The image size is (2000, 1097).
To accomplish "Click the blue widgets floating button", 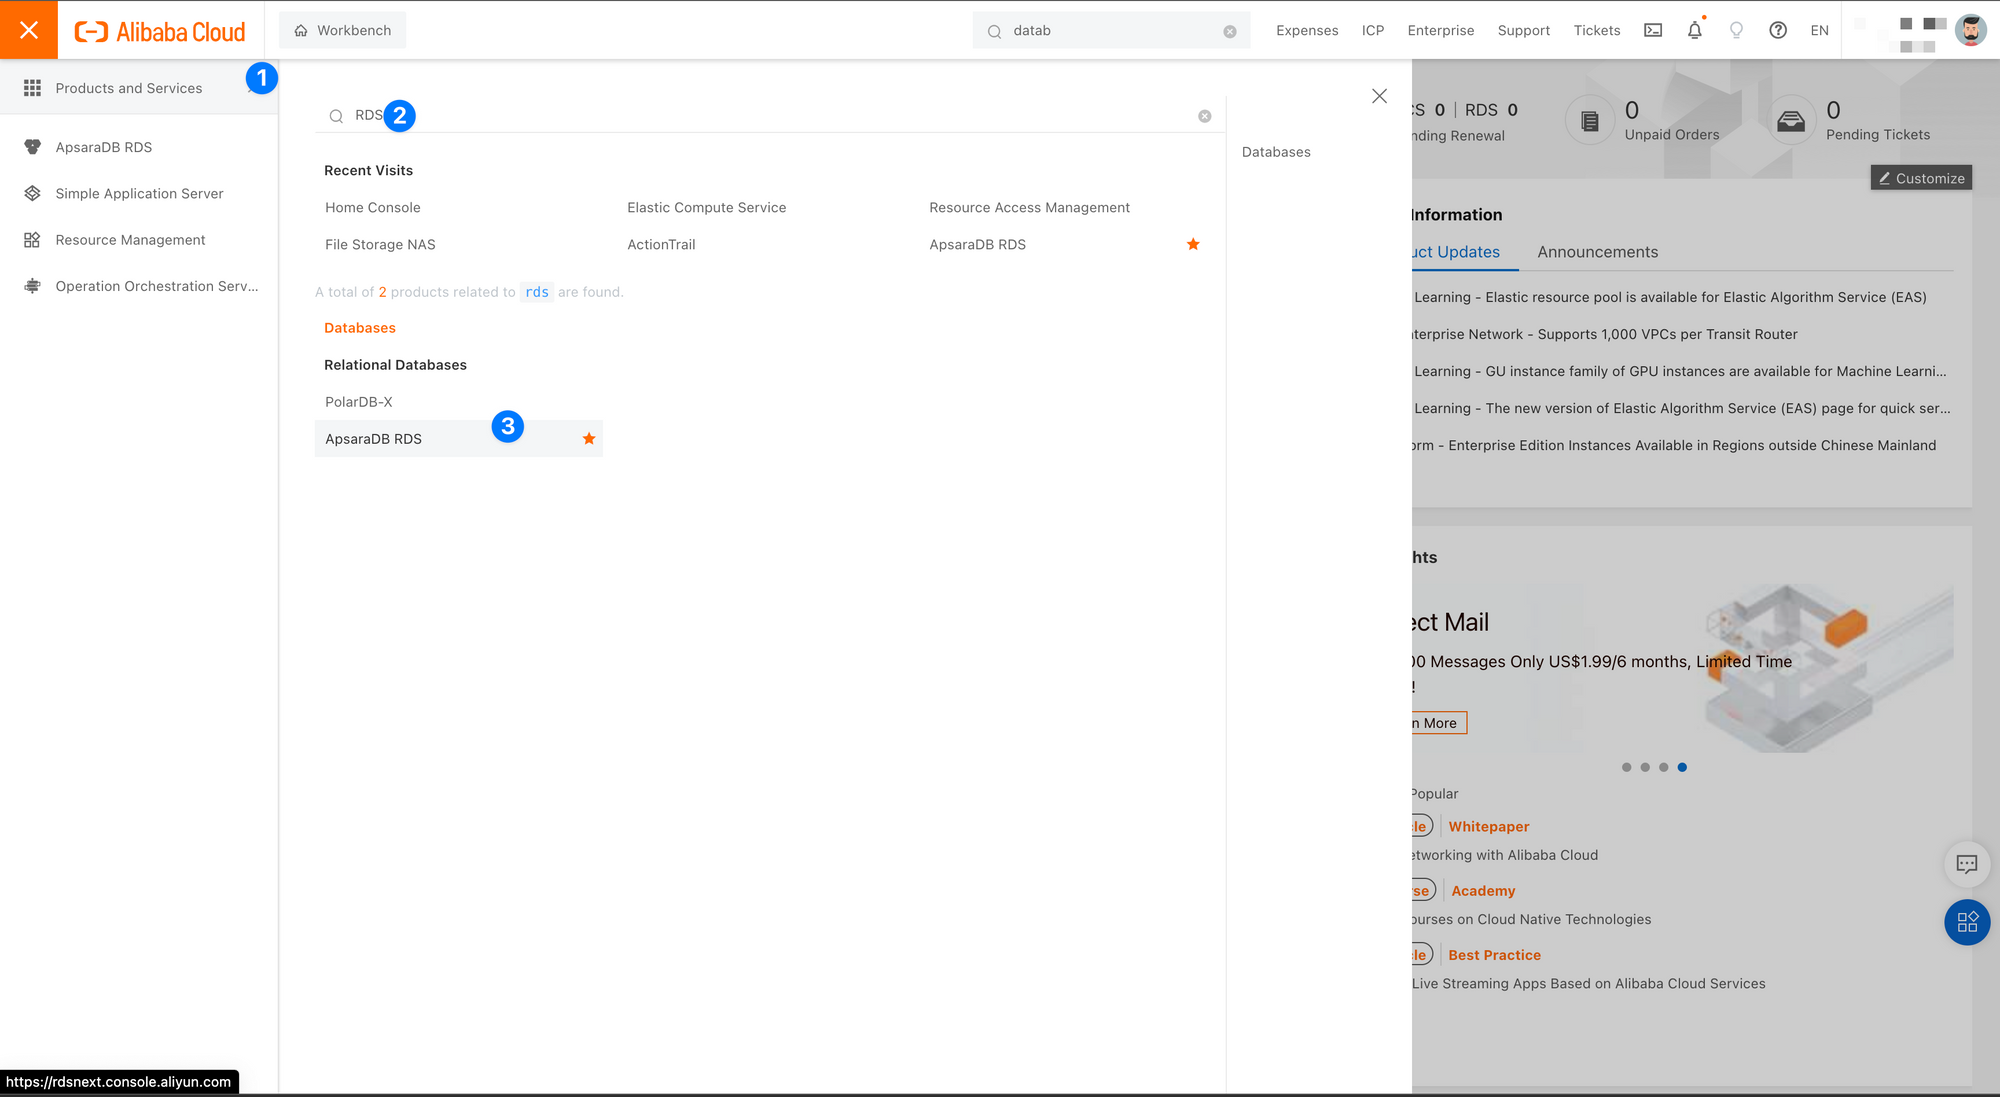I will [1966, 922].
